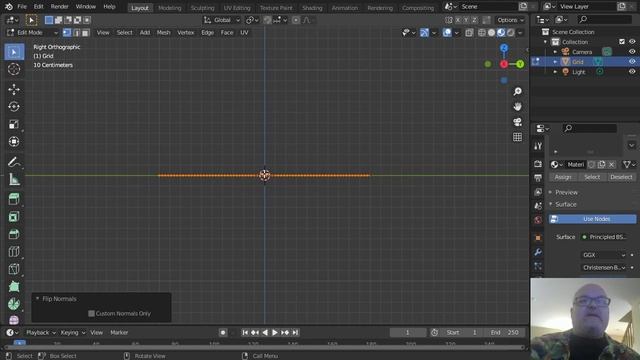Switch to the UV Editing workspace tab

pyautogui.click(x=237, y=8)
